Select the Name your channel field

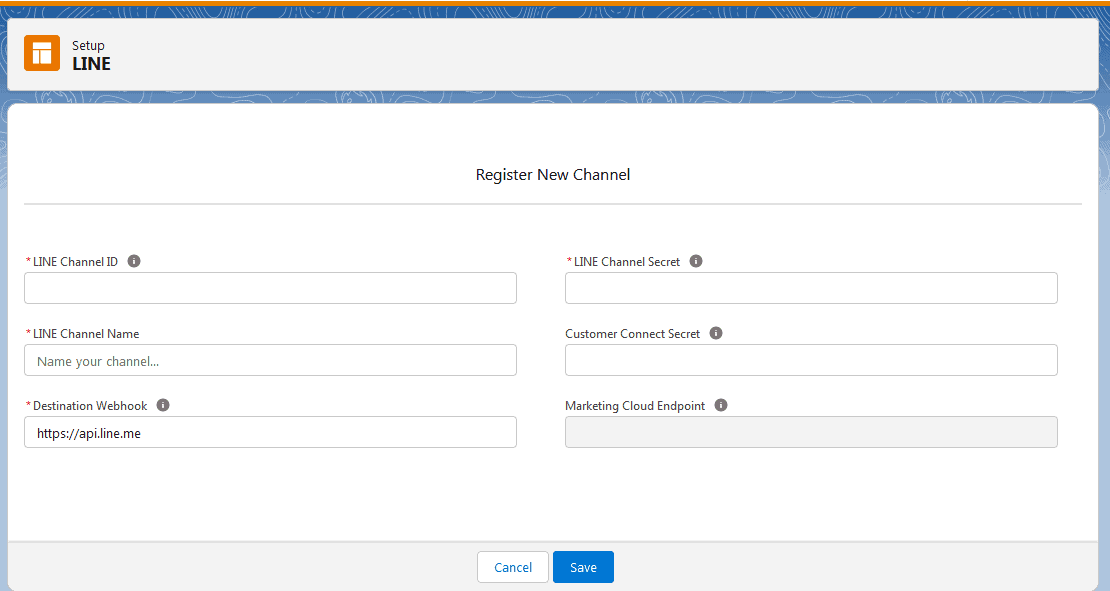point(270,360)
